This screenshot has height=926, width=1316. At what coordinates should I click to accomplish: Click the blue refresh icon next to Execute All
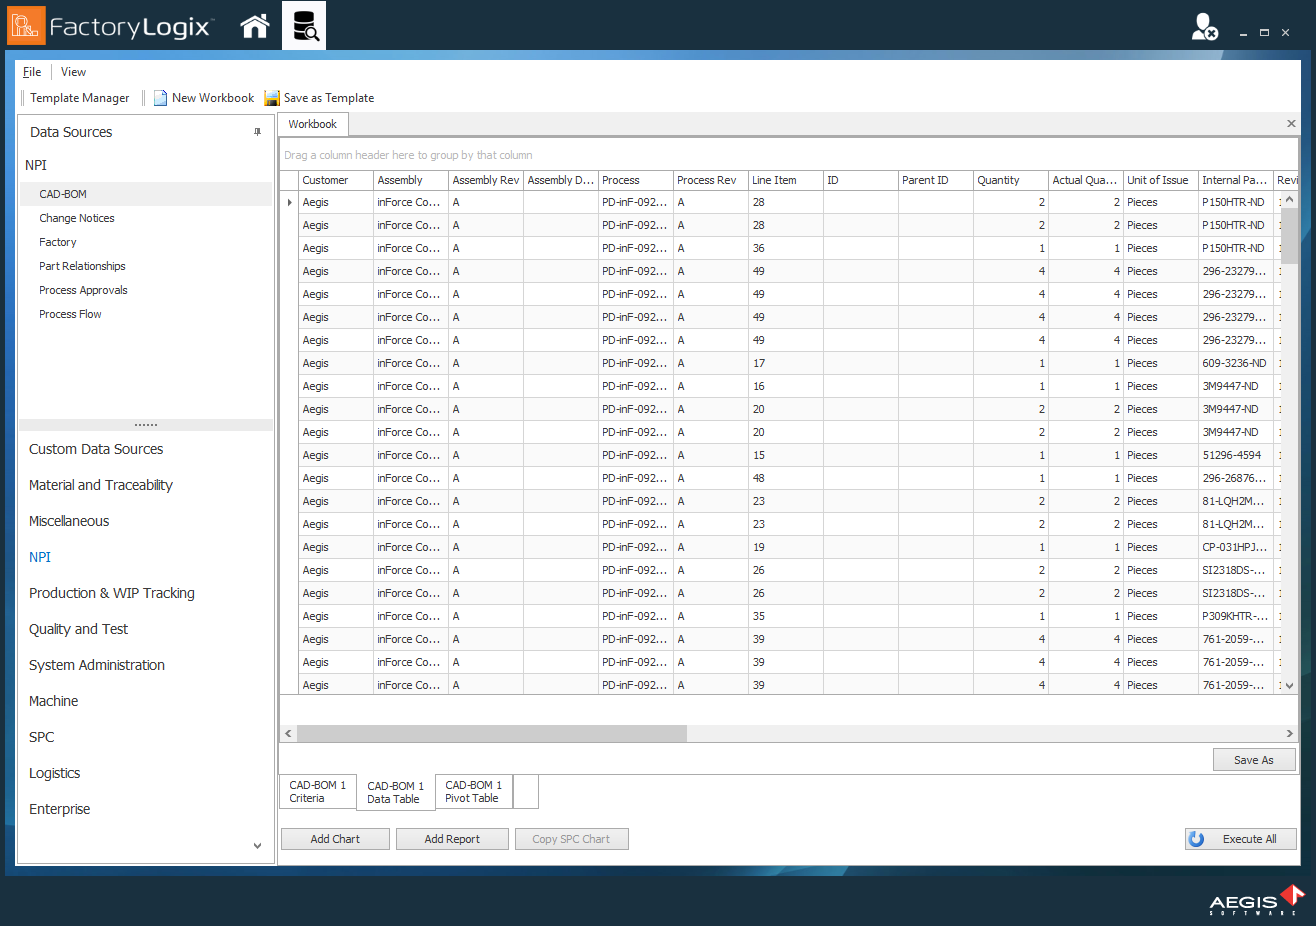(x=1196, y=838)
